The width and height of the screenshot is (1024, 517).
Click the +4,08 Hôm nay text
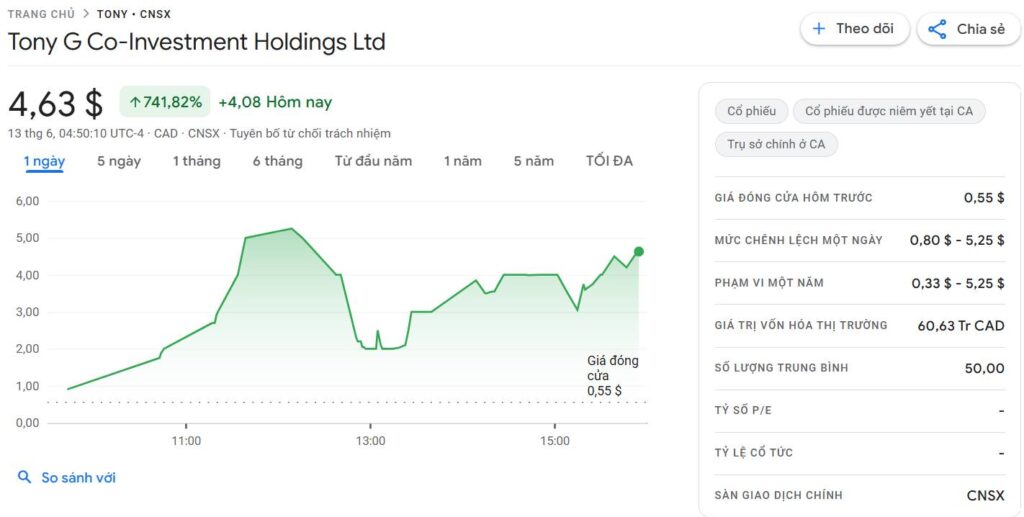coord(275,102)
